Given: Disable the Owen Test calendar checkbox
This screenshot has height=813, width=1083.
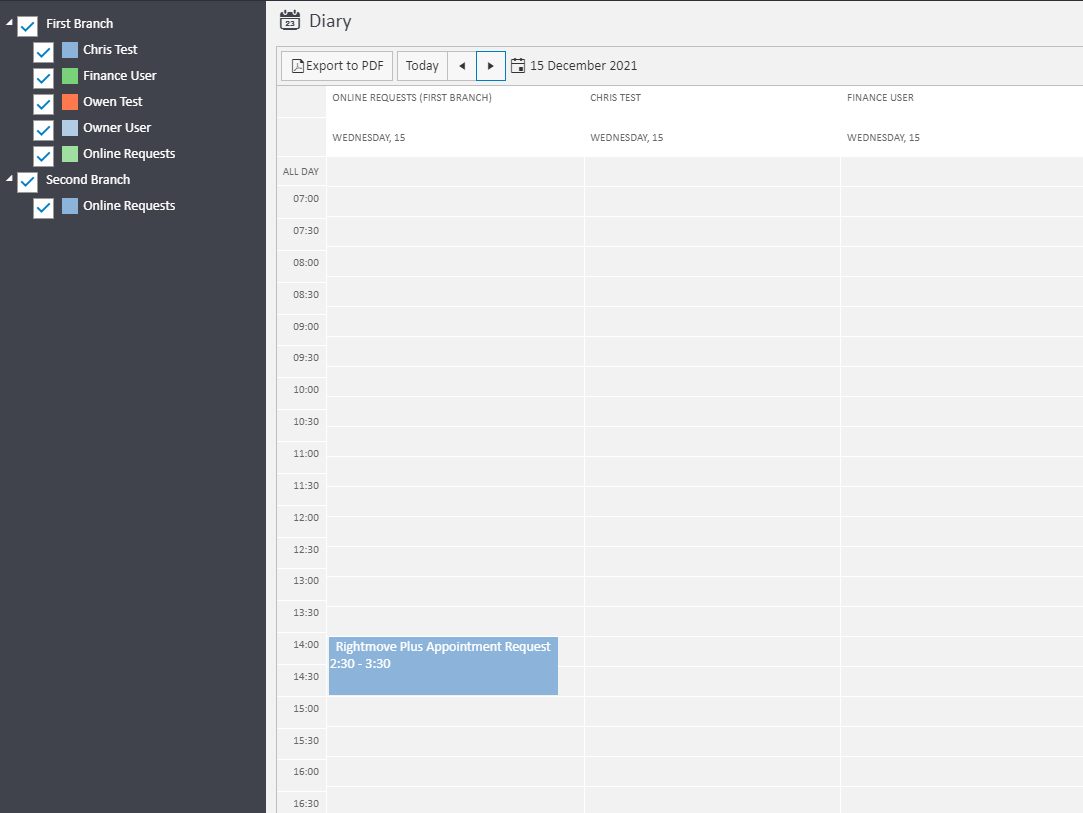Looking at the screenshot, I should click(x=44, y=104).
